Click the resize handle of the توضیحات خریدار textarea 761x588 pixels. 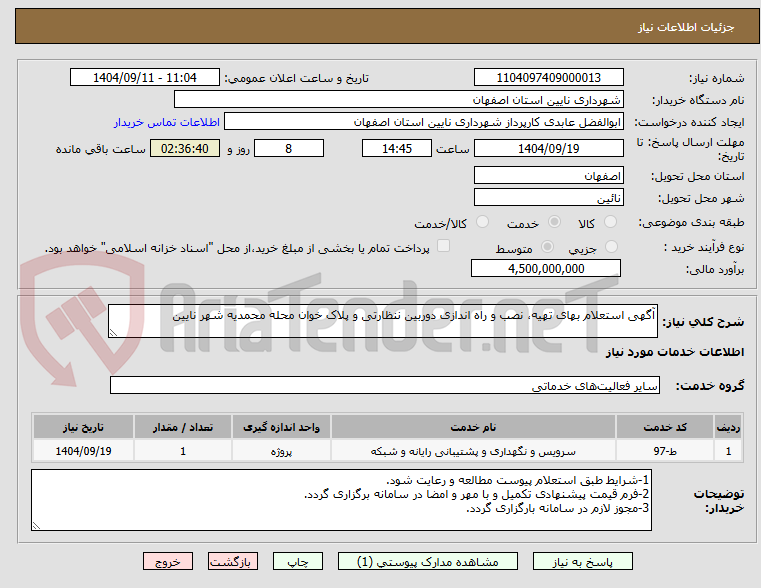click(x=36, y=525)
